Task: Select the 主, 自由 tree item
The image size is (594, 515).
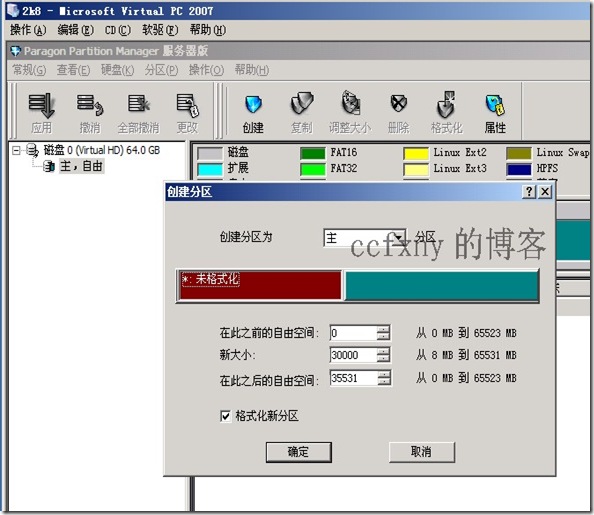Action: pos(81,166)
